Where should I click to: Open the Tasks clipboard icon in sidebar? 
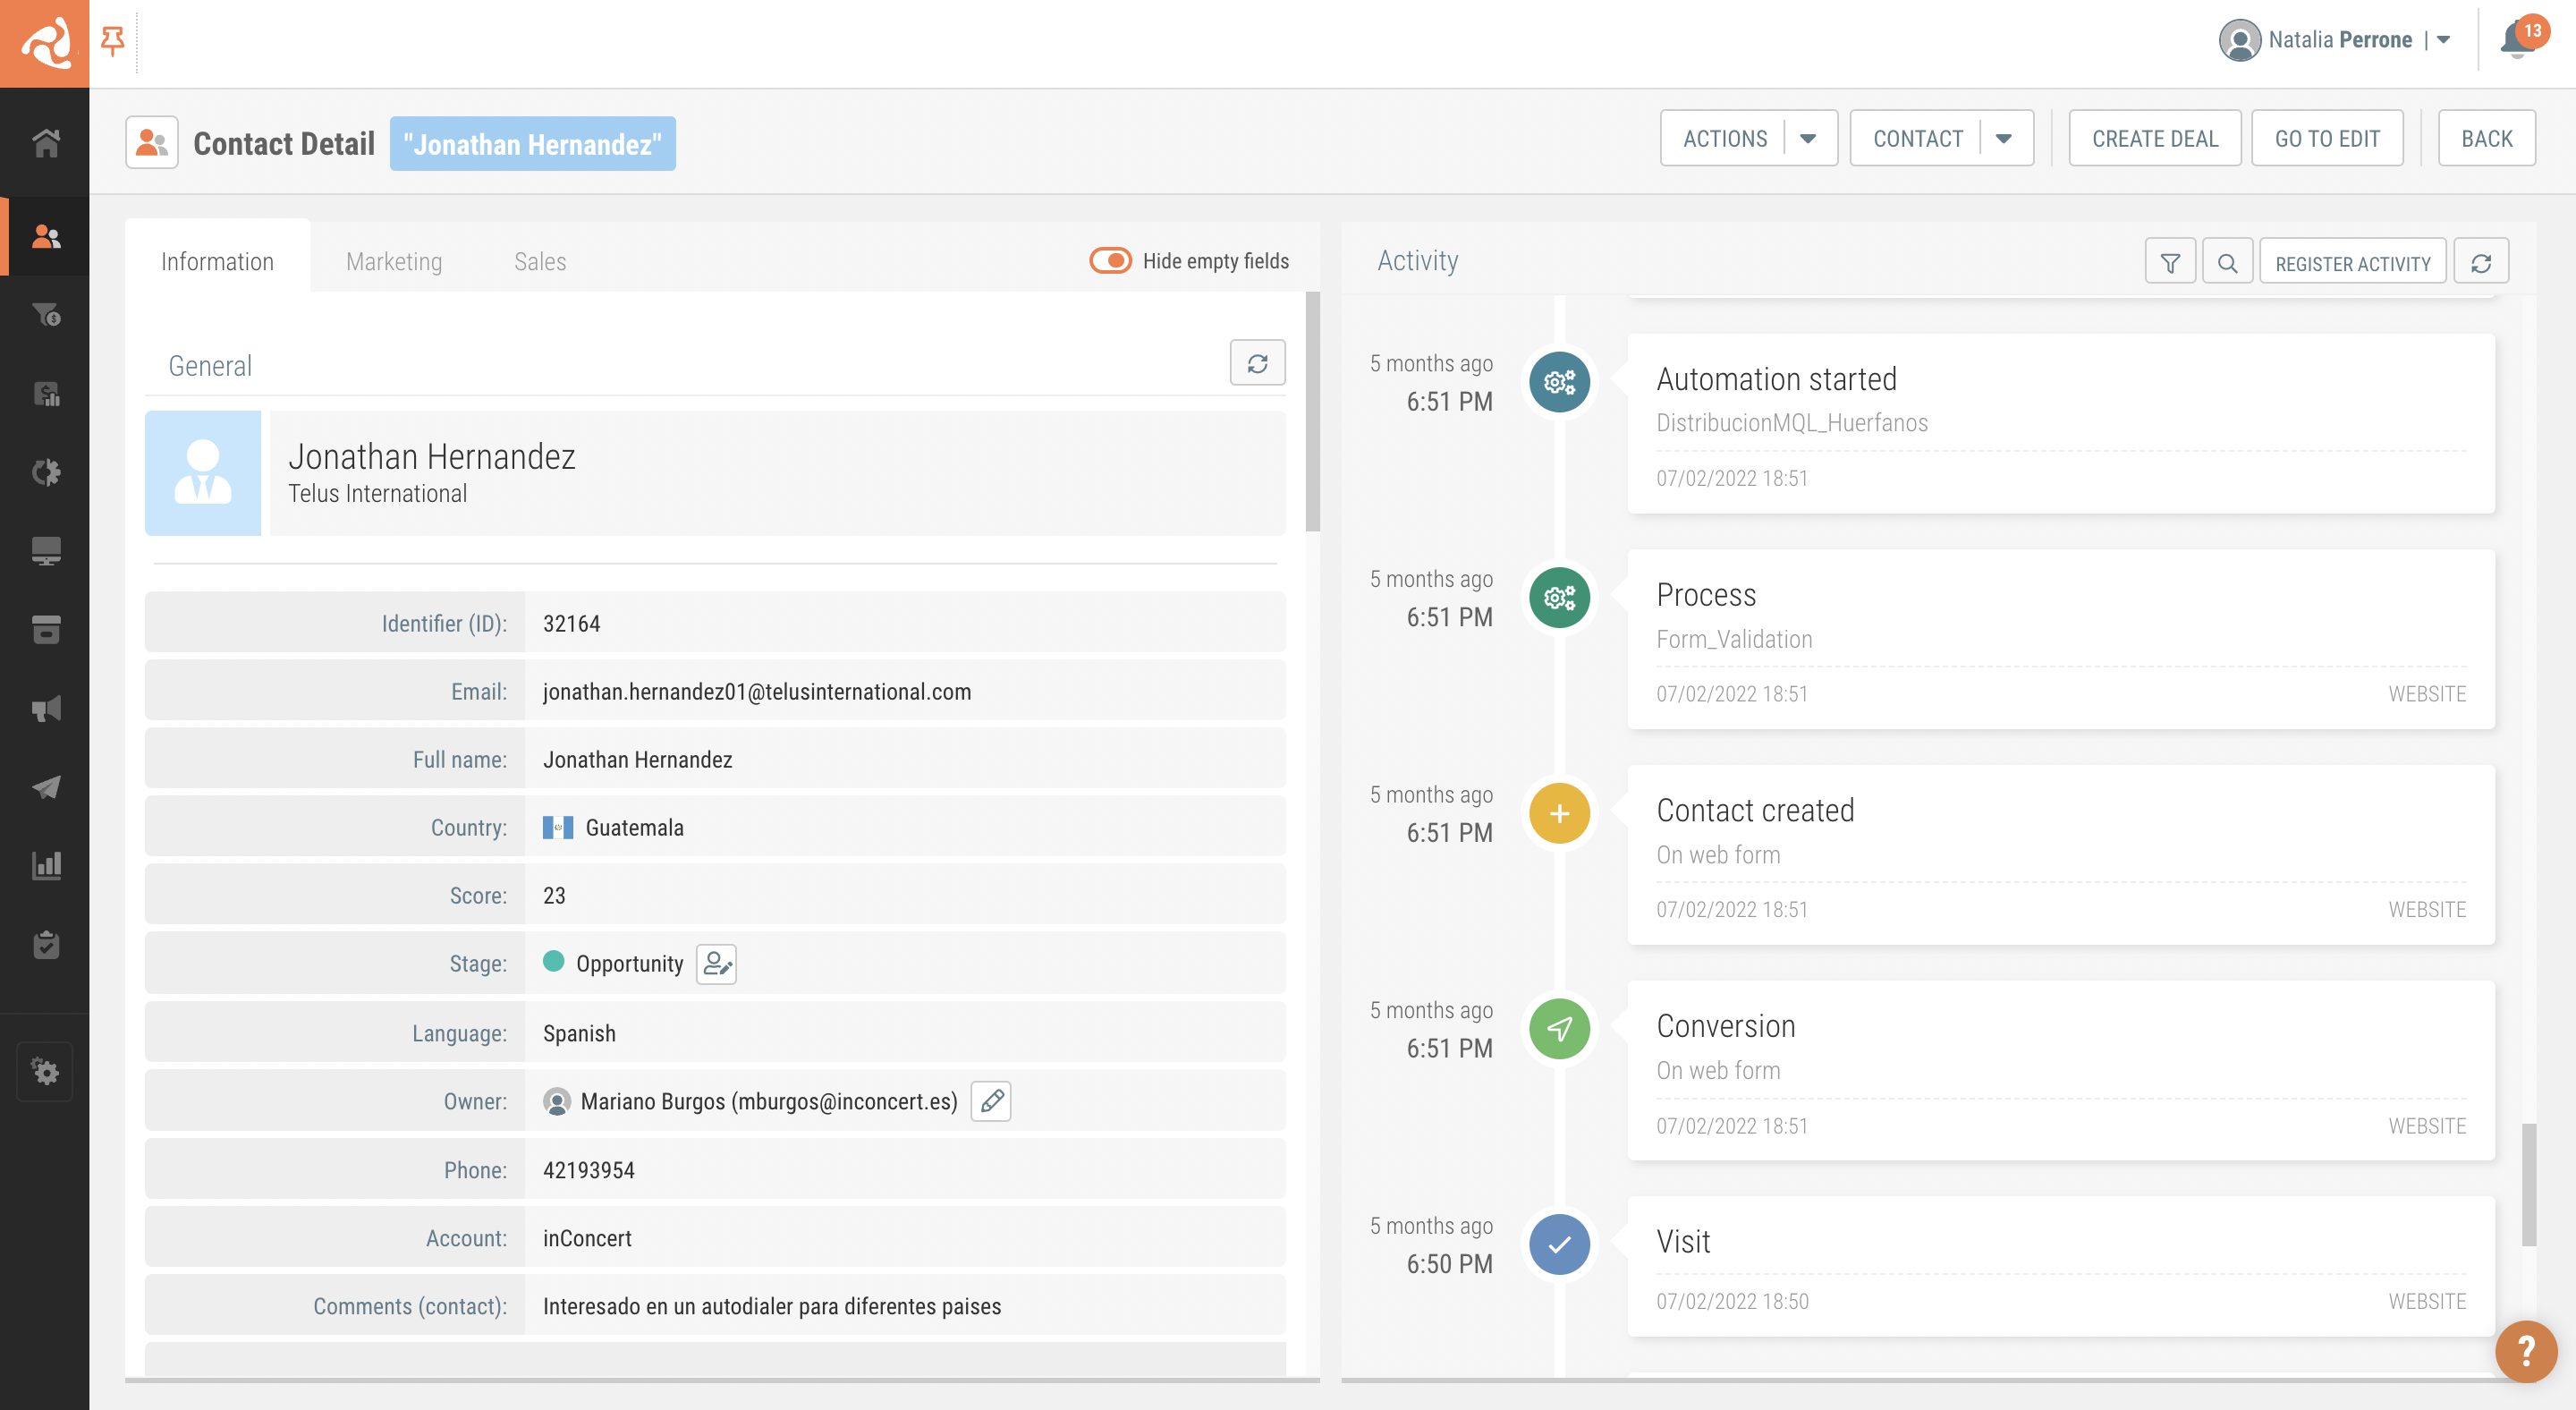pos(45,944)
